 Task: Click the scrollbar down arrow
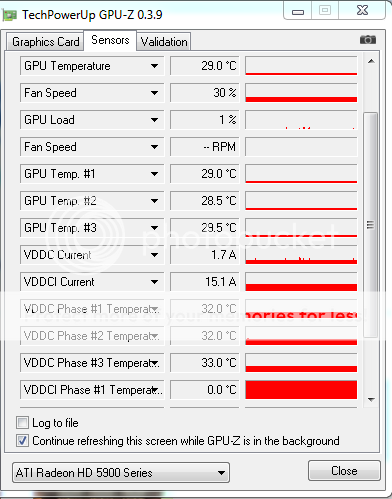(371, 399)
